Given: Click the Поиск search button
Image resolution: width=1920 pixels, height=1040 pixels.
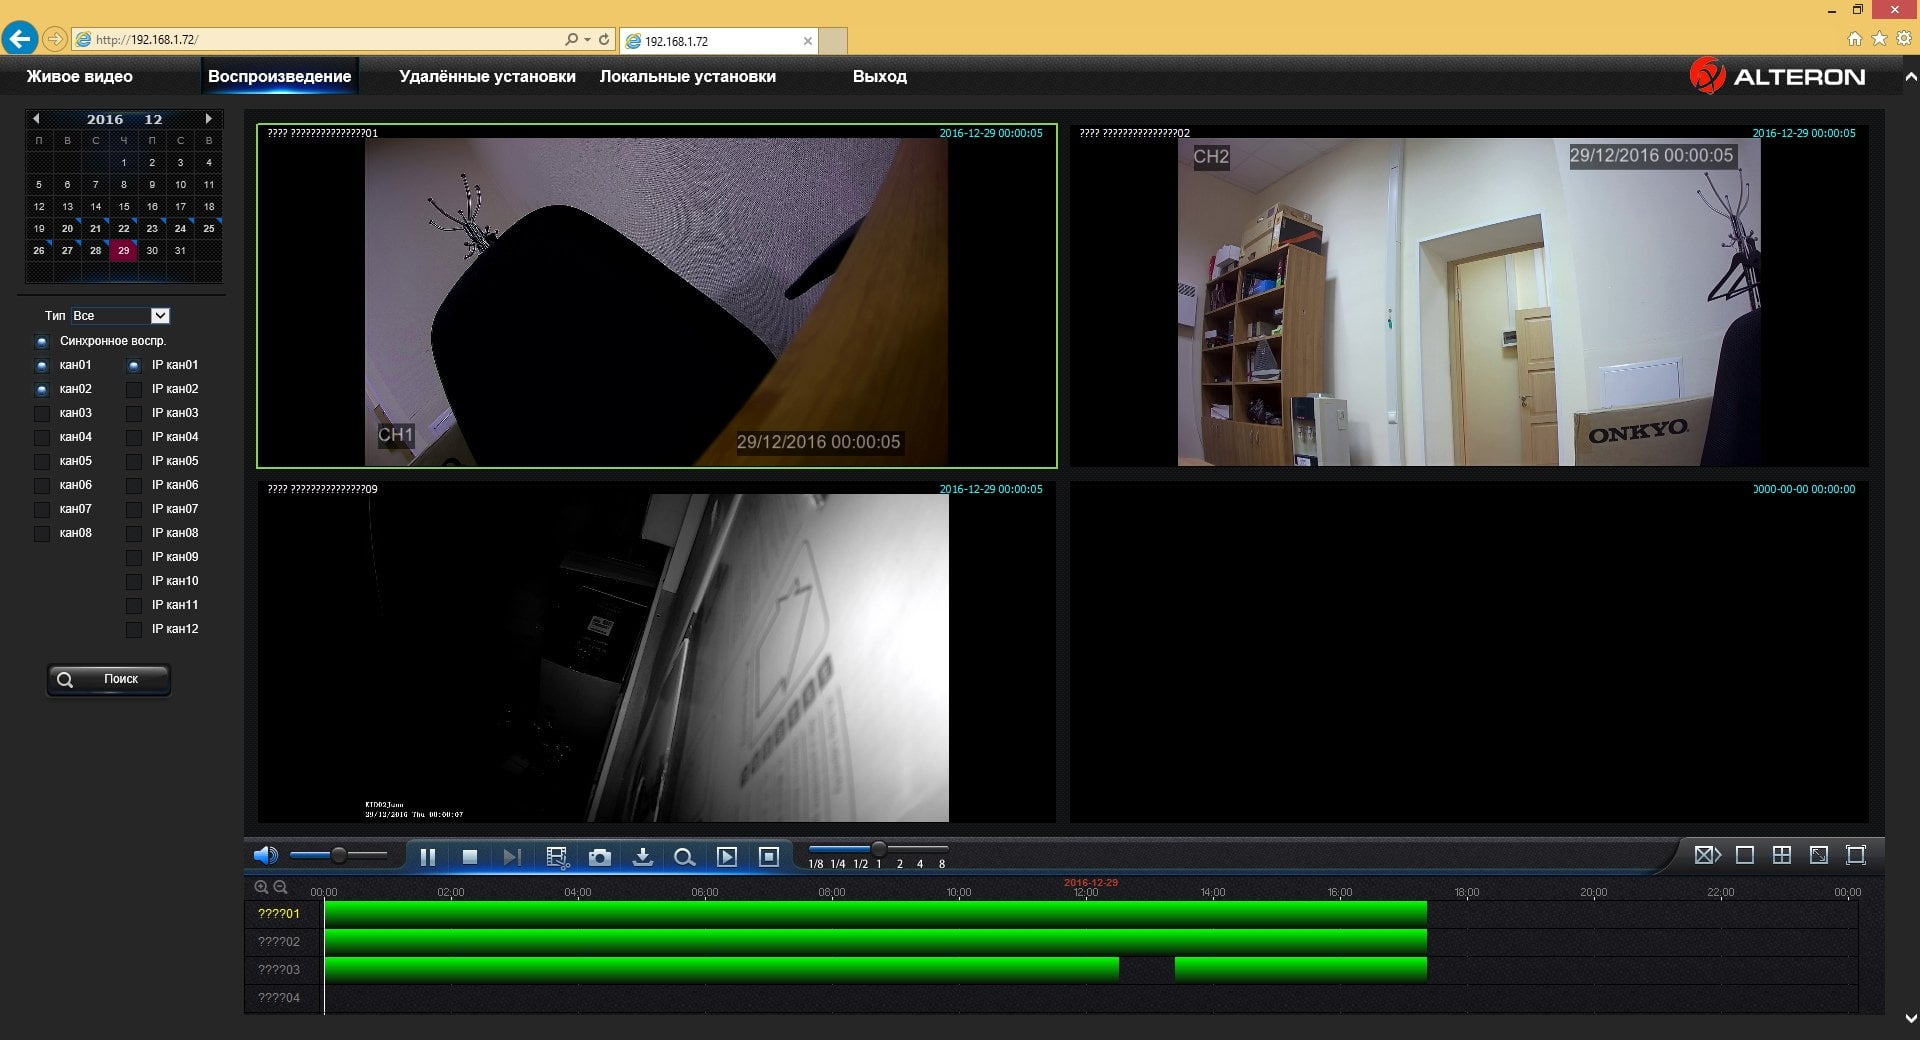Looking at the screenshot, I should [109, 679].
